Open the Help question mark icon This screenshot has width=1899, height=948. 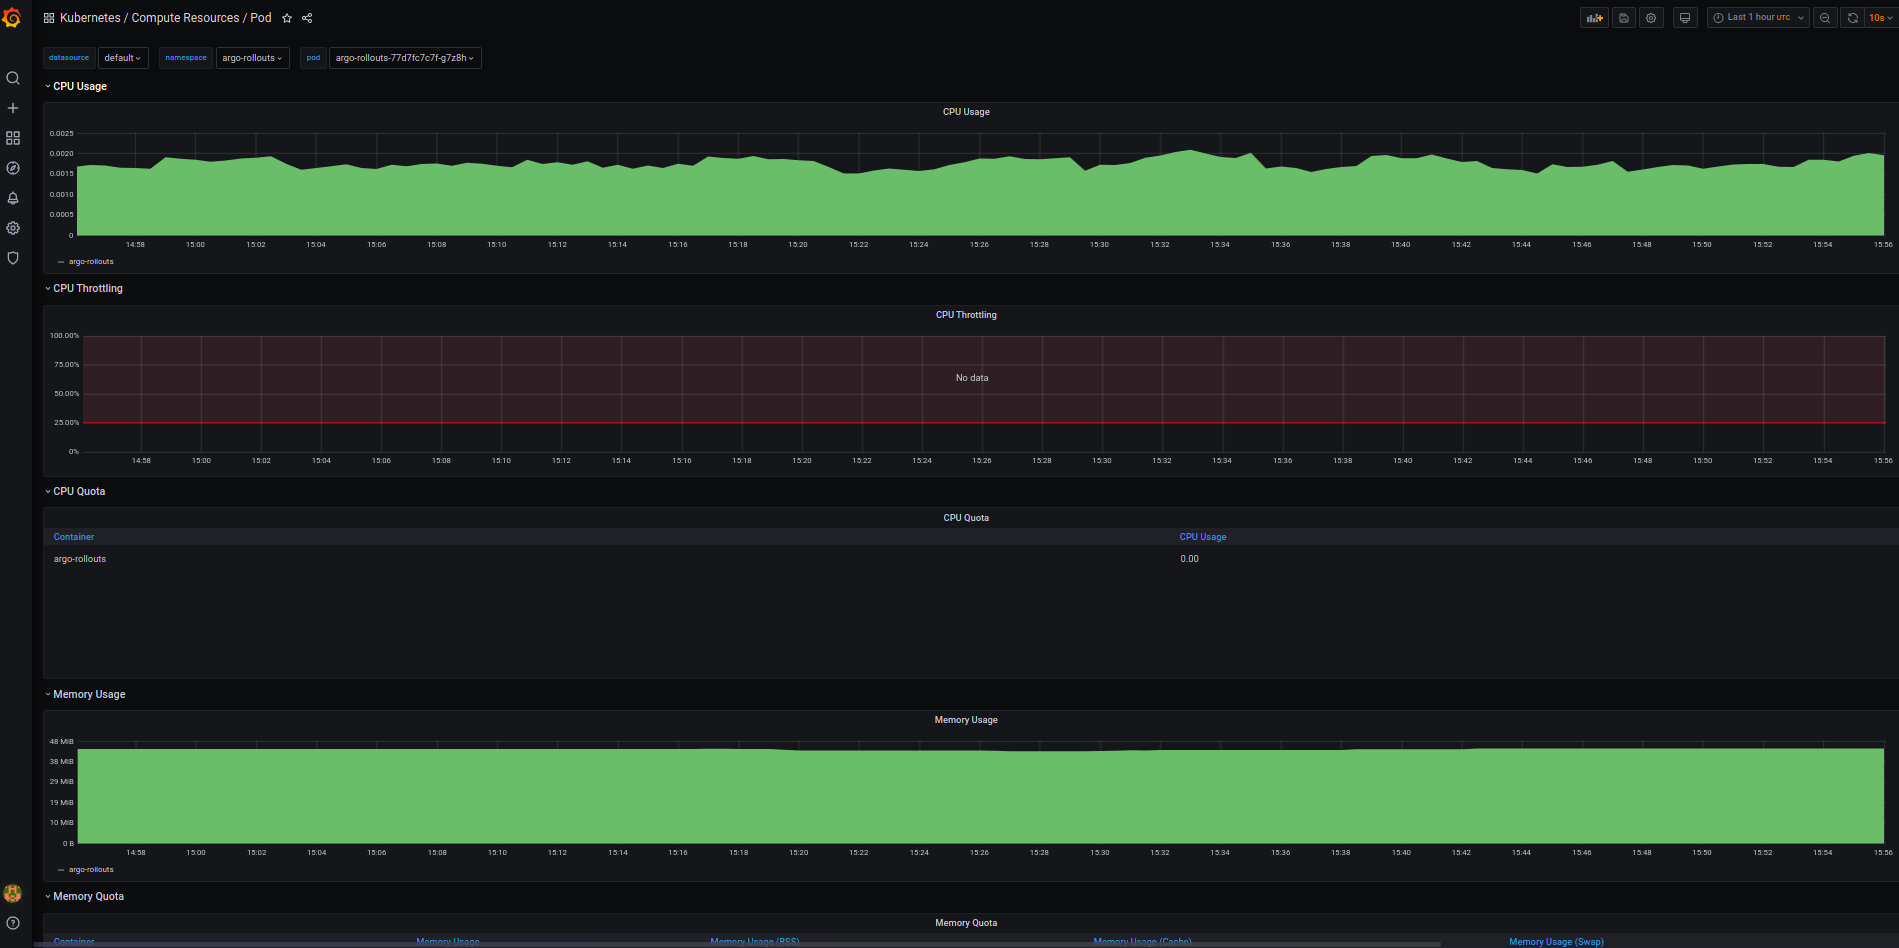tap(13, 923)
